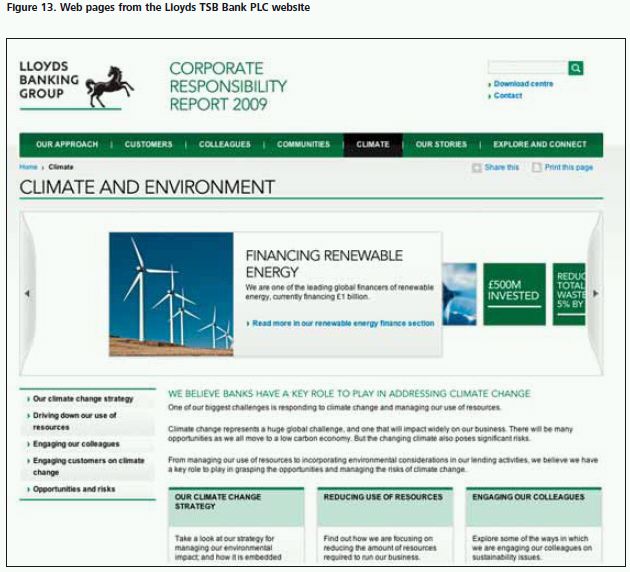Open the Communities navigation tab
The height and width of the screenshot is (572, 630).
[x=303, y=145]
